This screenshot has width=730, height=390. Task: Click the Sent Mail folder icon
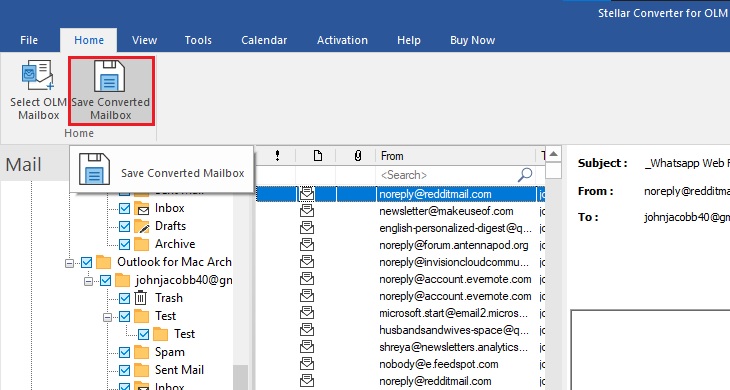(142, 370)
